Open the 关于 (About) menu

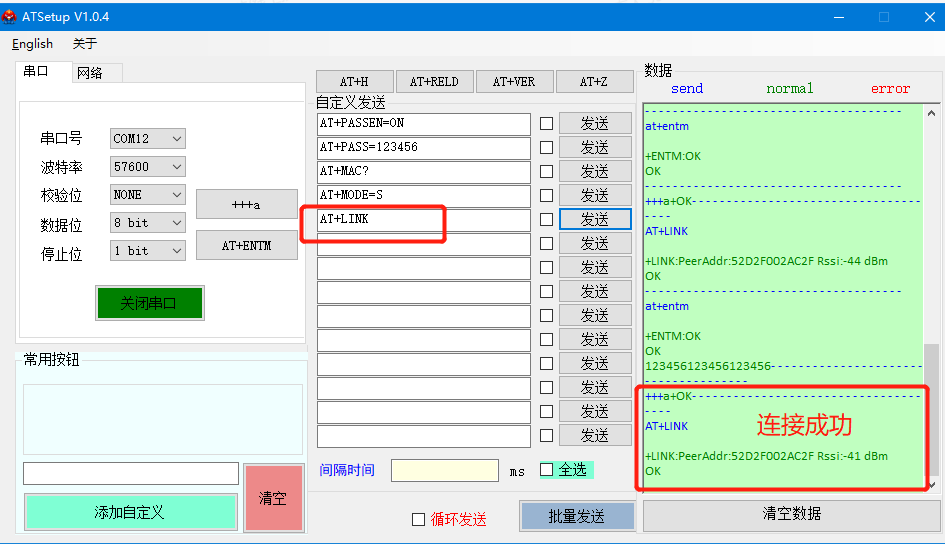85,44
